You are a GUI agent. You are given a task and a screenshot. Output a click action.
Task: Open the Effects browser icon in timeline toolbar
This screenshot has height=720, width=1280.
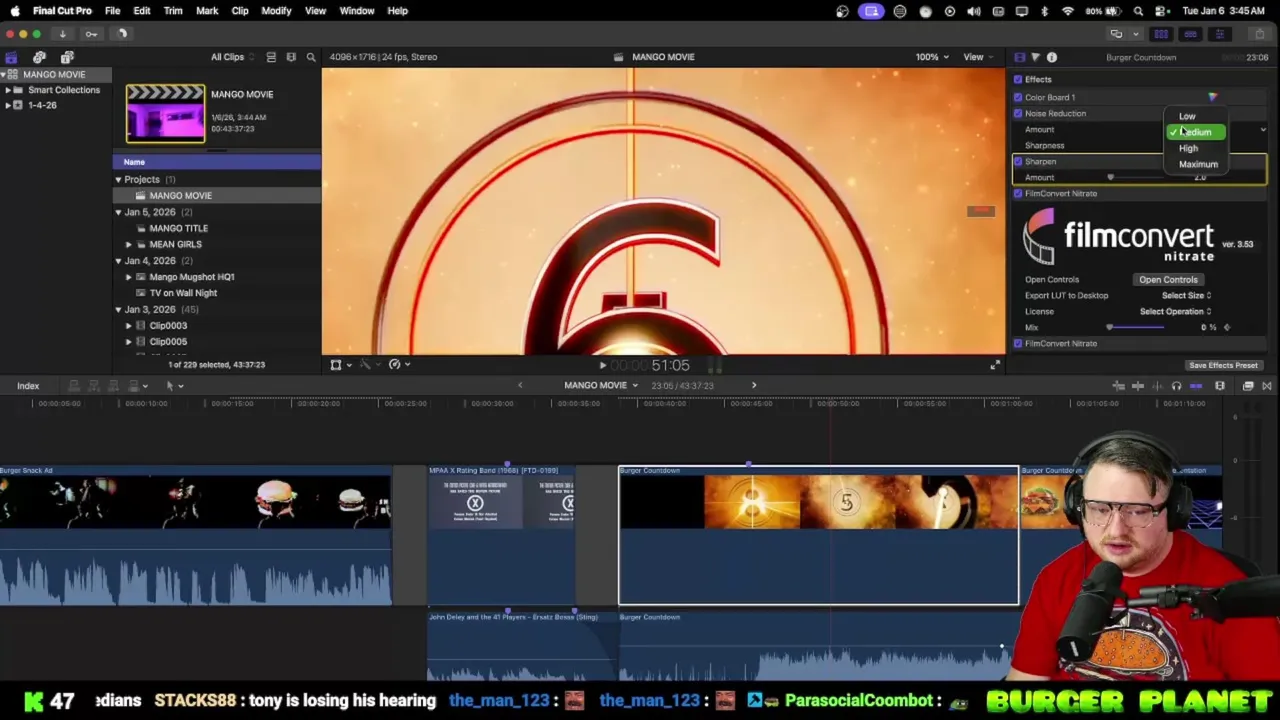(x=1248, y=386)
